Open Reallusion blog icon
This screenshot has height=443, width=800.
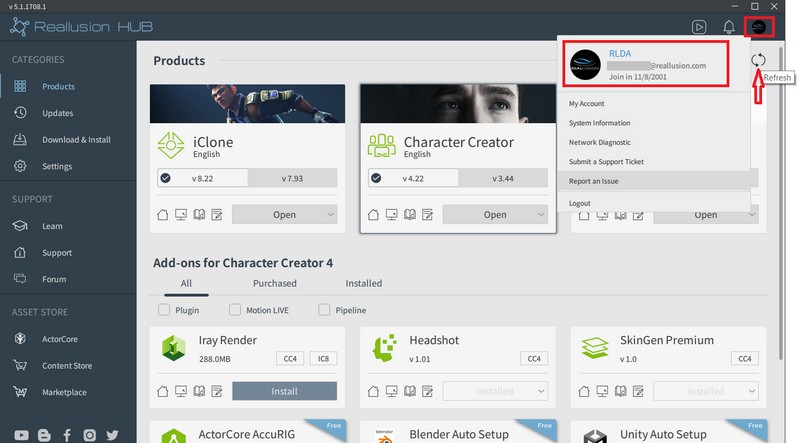click(44, 435)
